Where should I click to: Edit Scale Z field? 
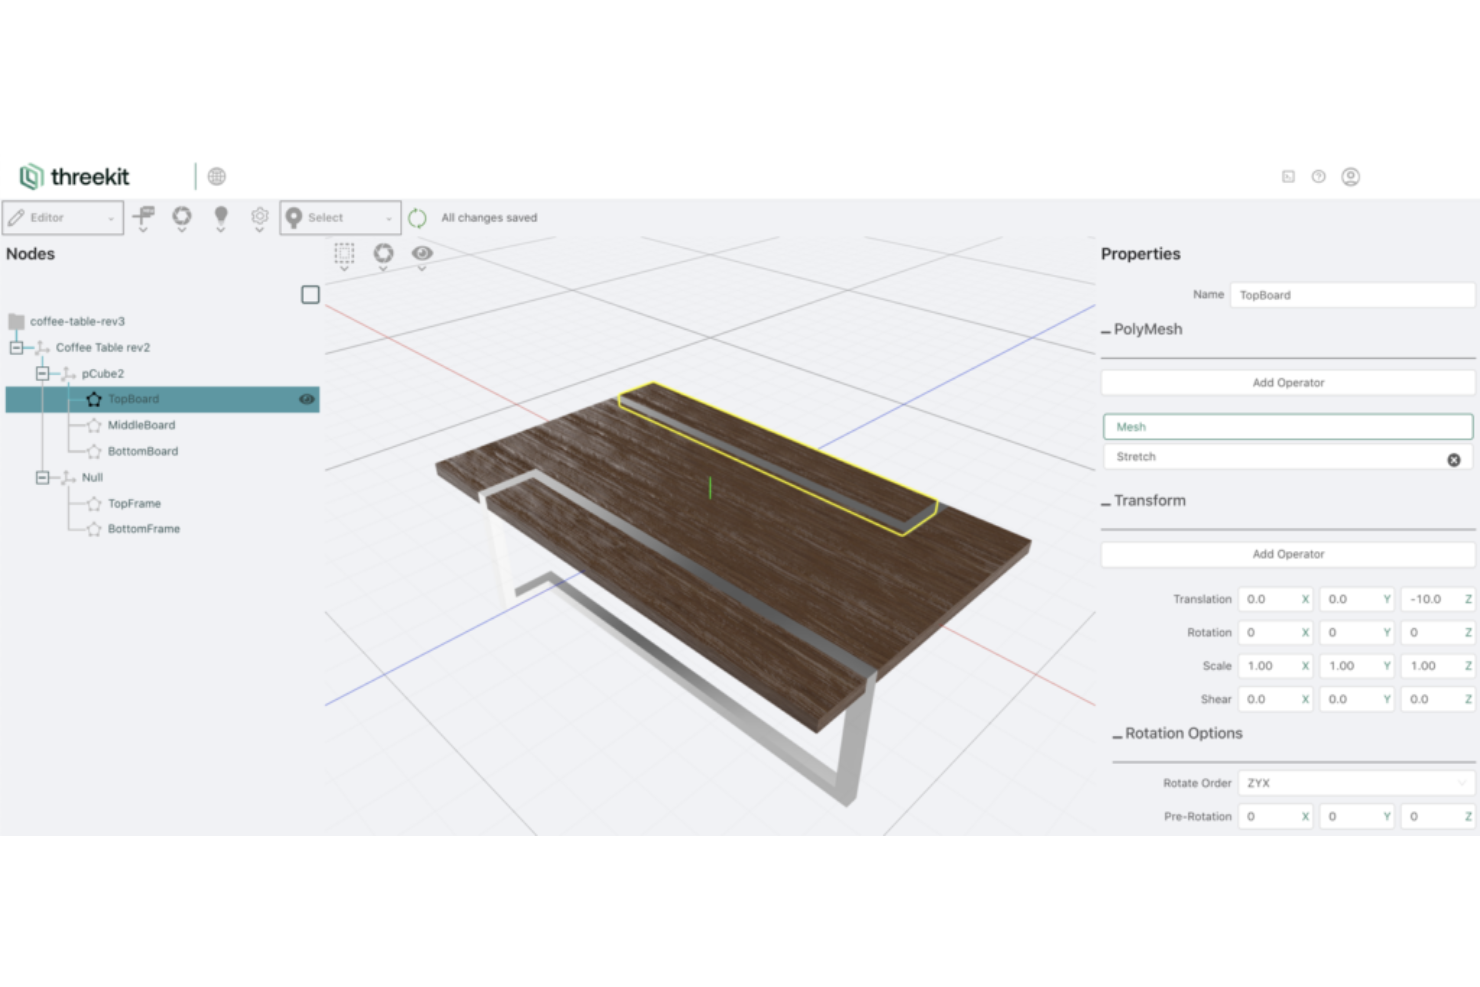[x=1438, y=666]
